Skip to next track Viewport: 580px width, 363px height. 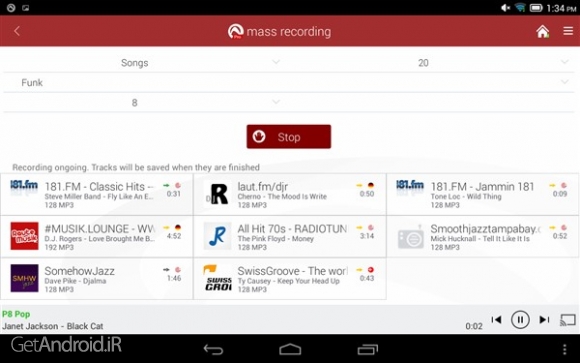tap(544, 320)
